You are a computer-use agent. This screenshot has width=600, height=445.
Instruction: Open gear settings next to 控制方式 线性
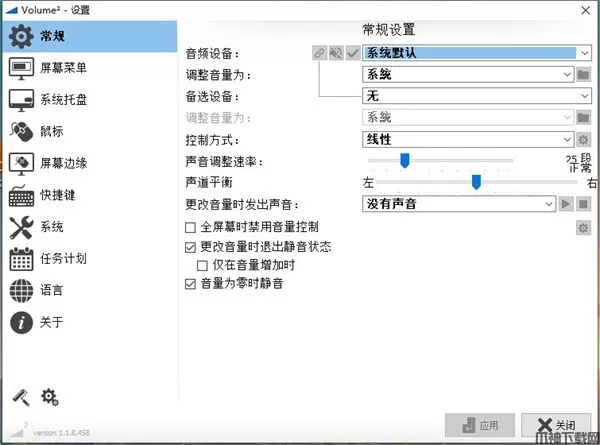click(583, 140)
